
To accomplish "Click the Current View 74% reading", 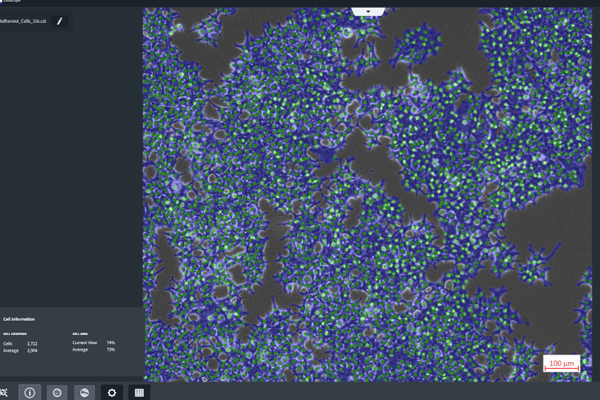I will point(110,343).
